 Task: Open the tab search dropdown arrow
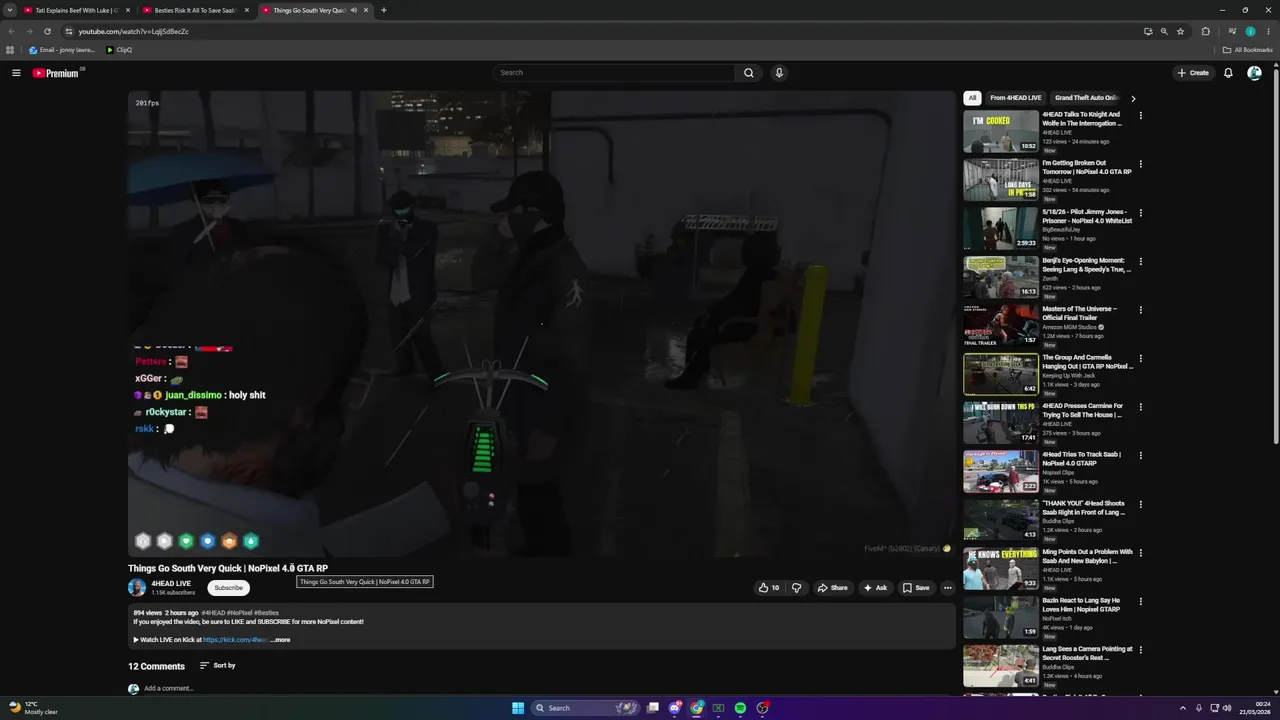click(x=10, y=10)
